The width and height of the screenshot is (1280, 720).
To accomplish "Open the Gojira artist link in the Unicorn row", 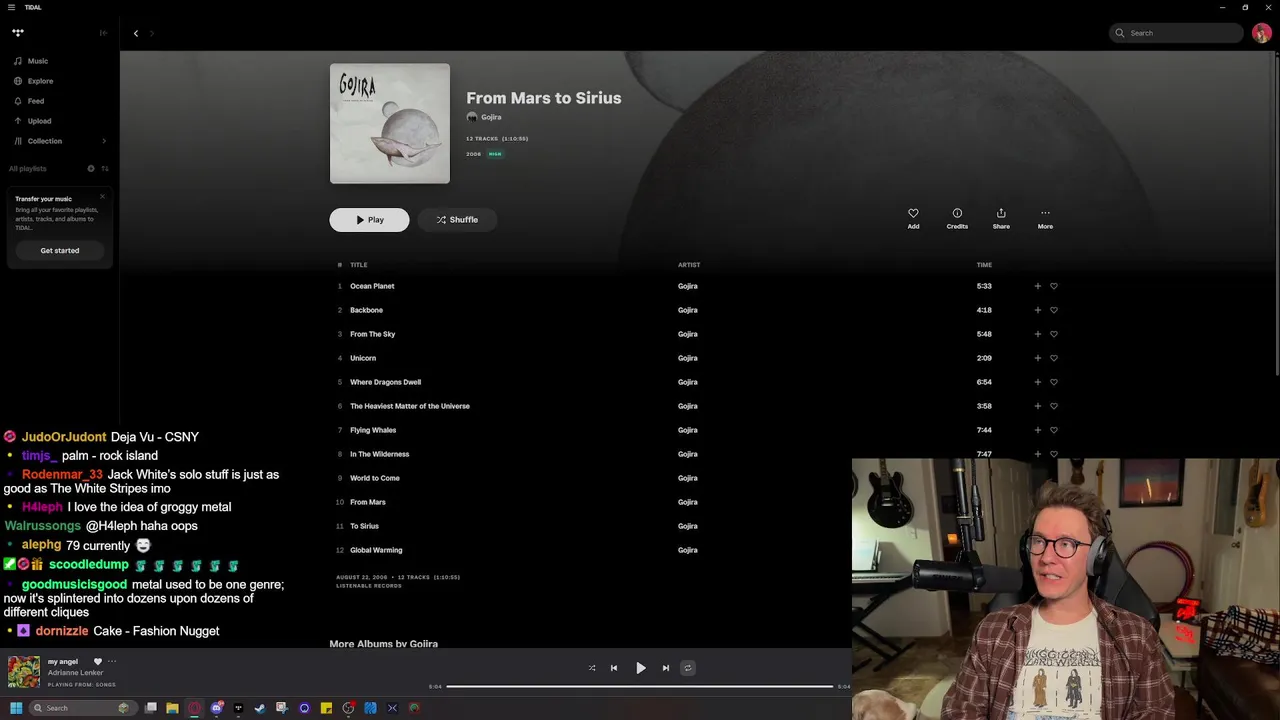I will 688,358.
